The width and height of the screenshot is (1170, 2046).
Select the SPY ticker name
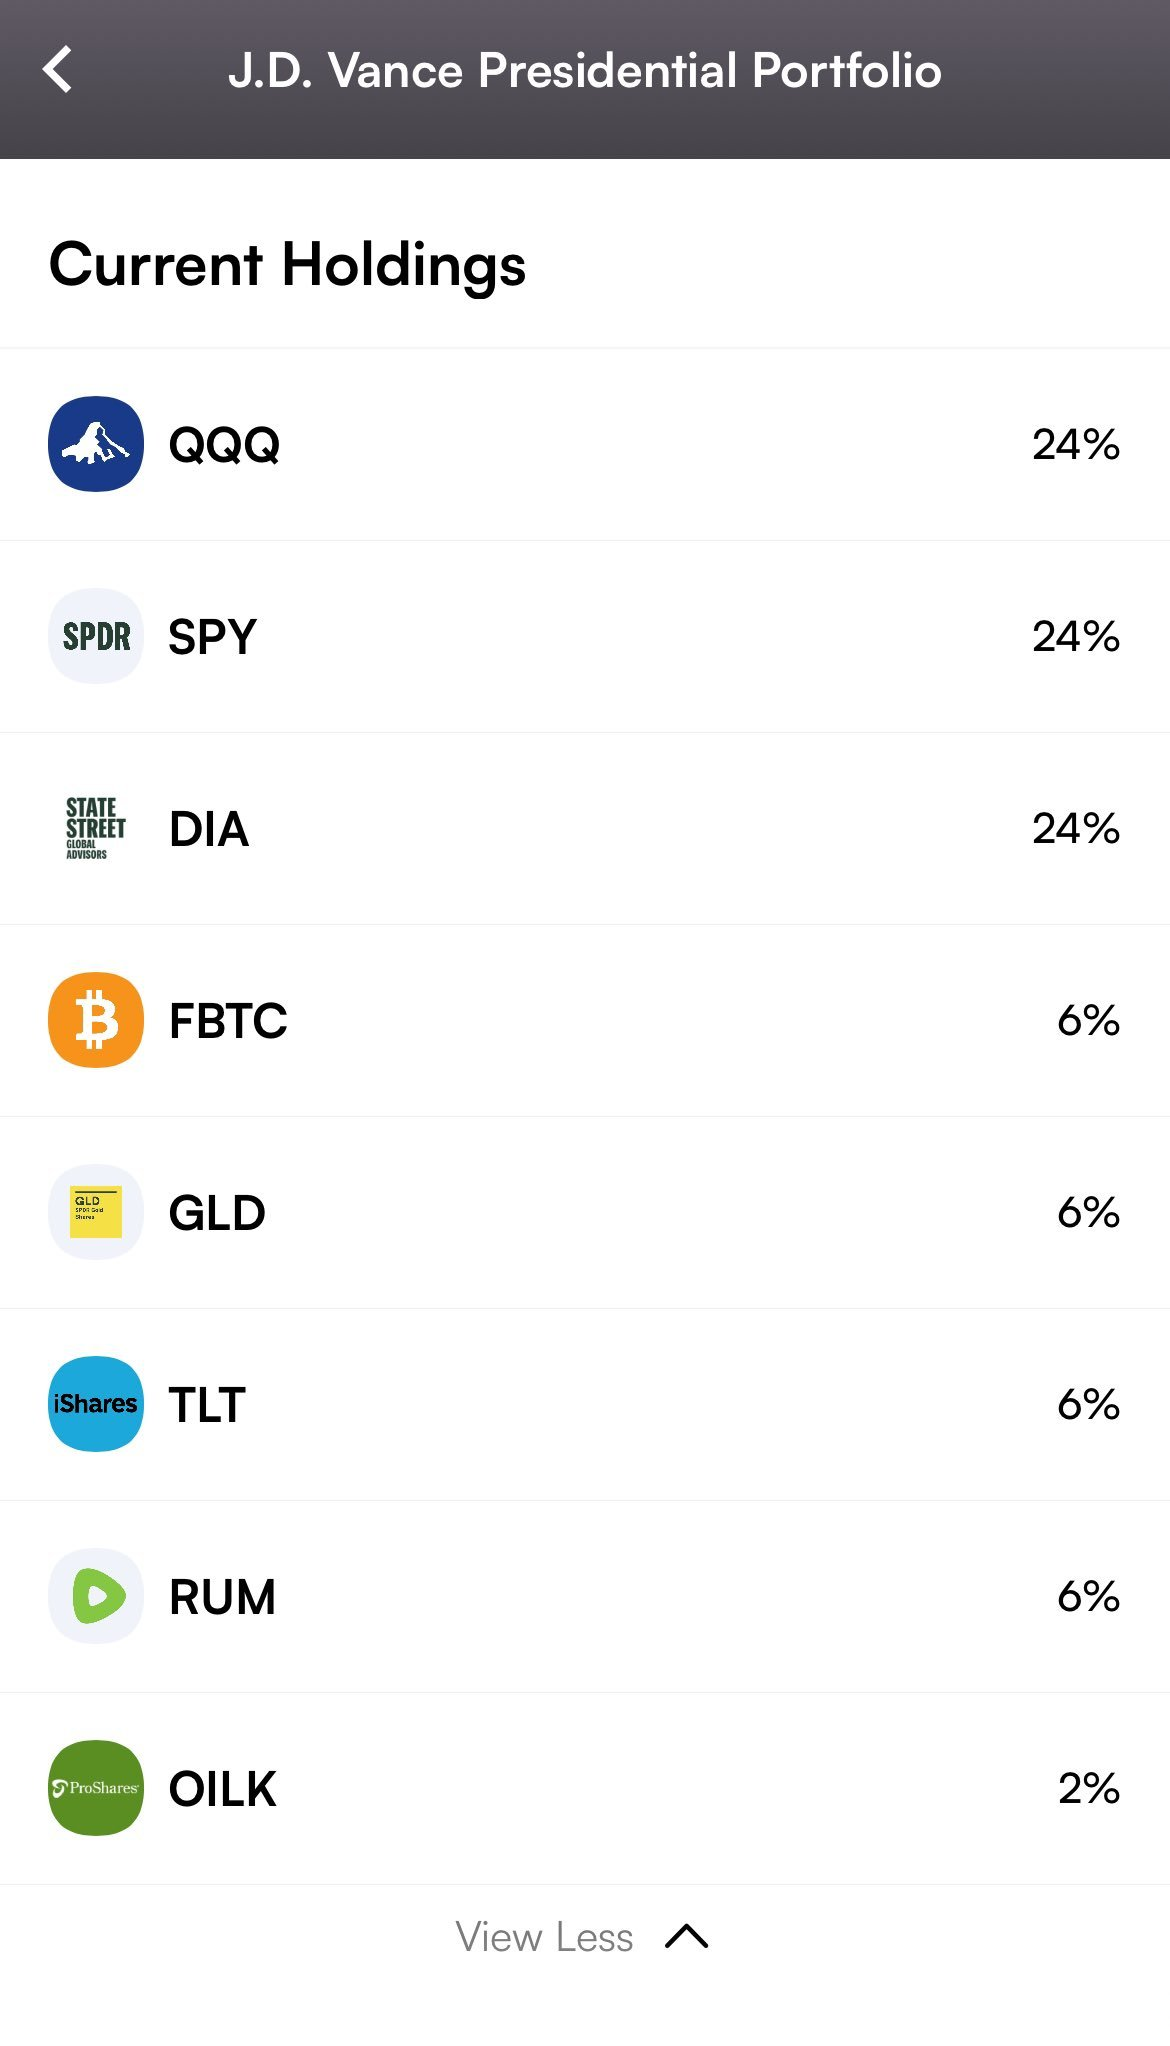[x=213, y=637]
